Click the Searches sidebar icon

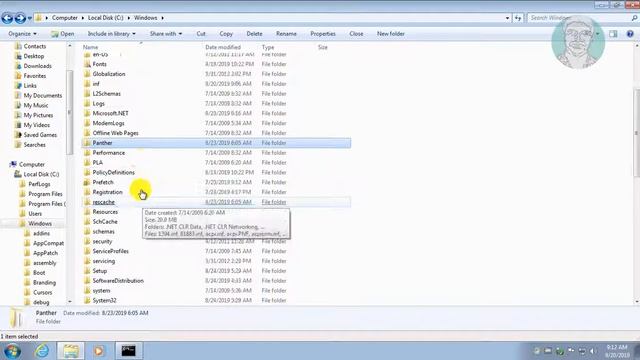pos(18,144)
